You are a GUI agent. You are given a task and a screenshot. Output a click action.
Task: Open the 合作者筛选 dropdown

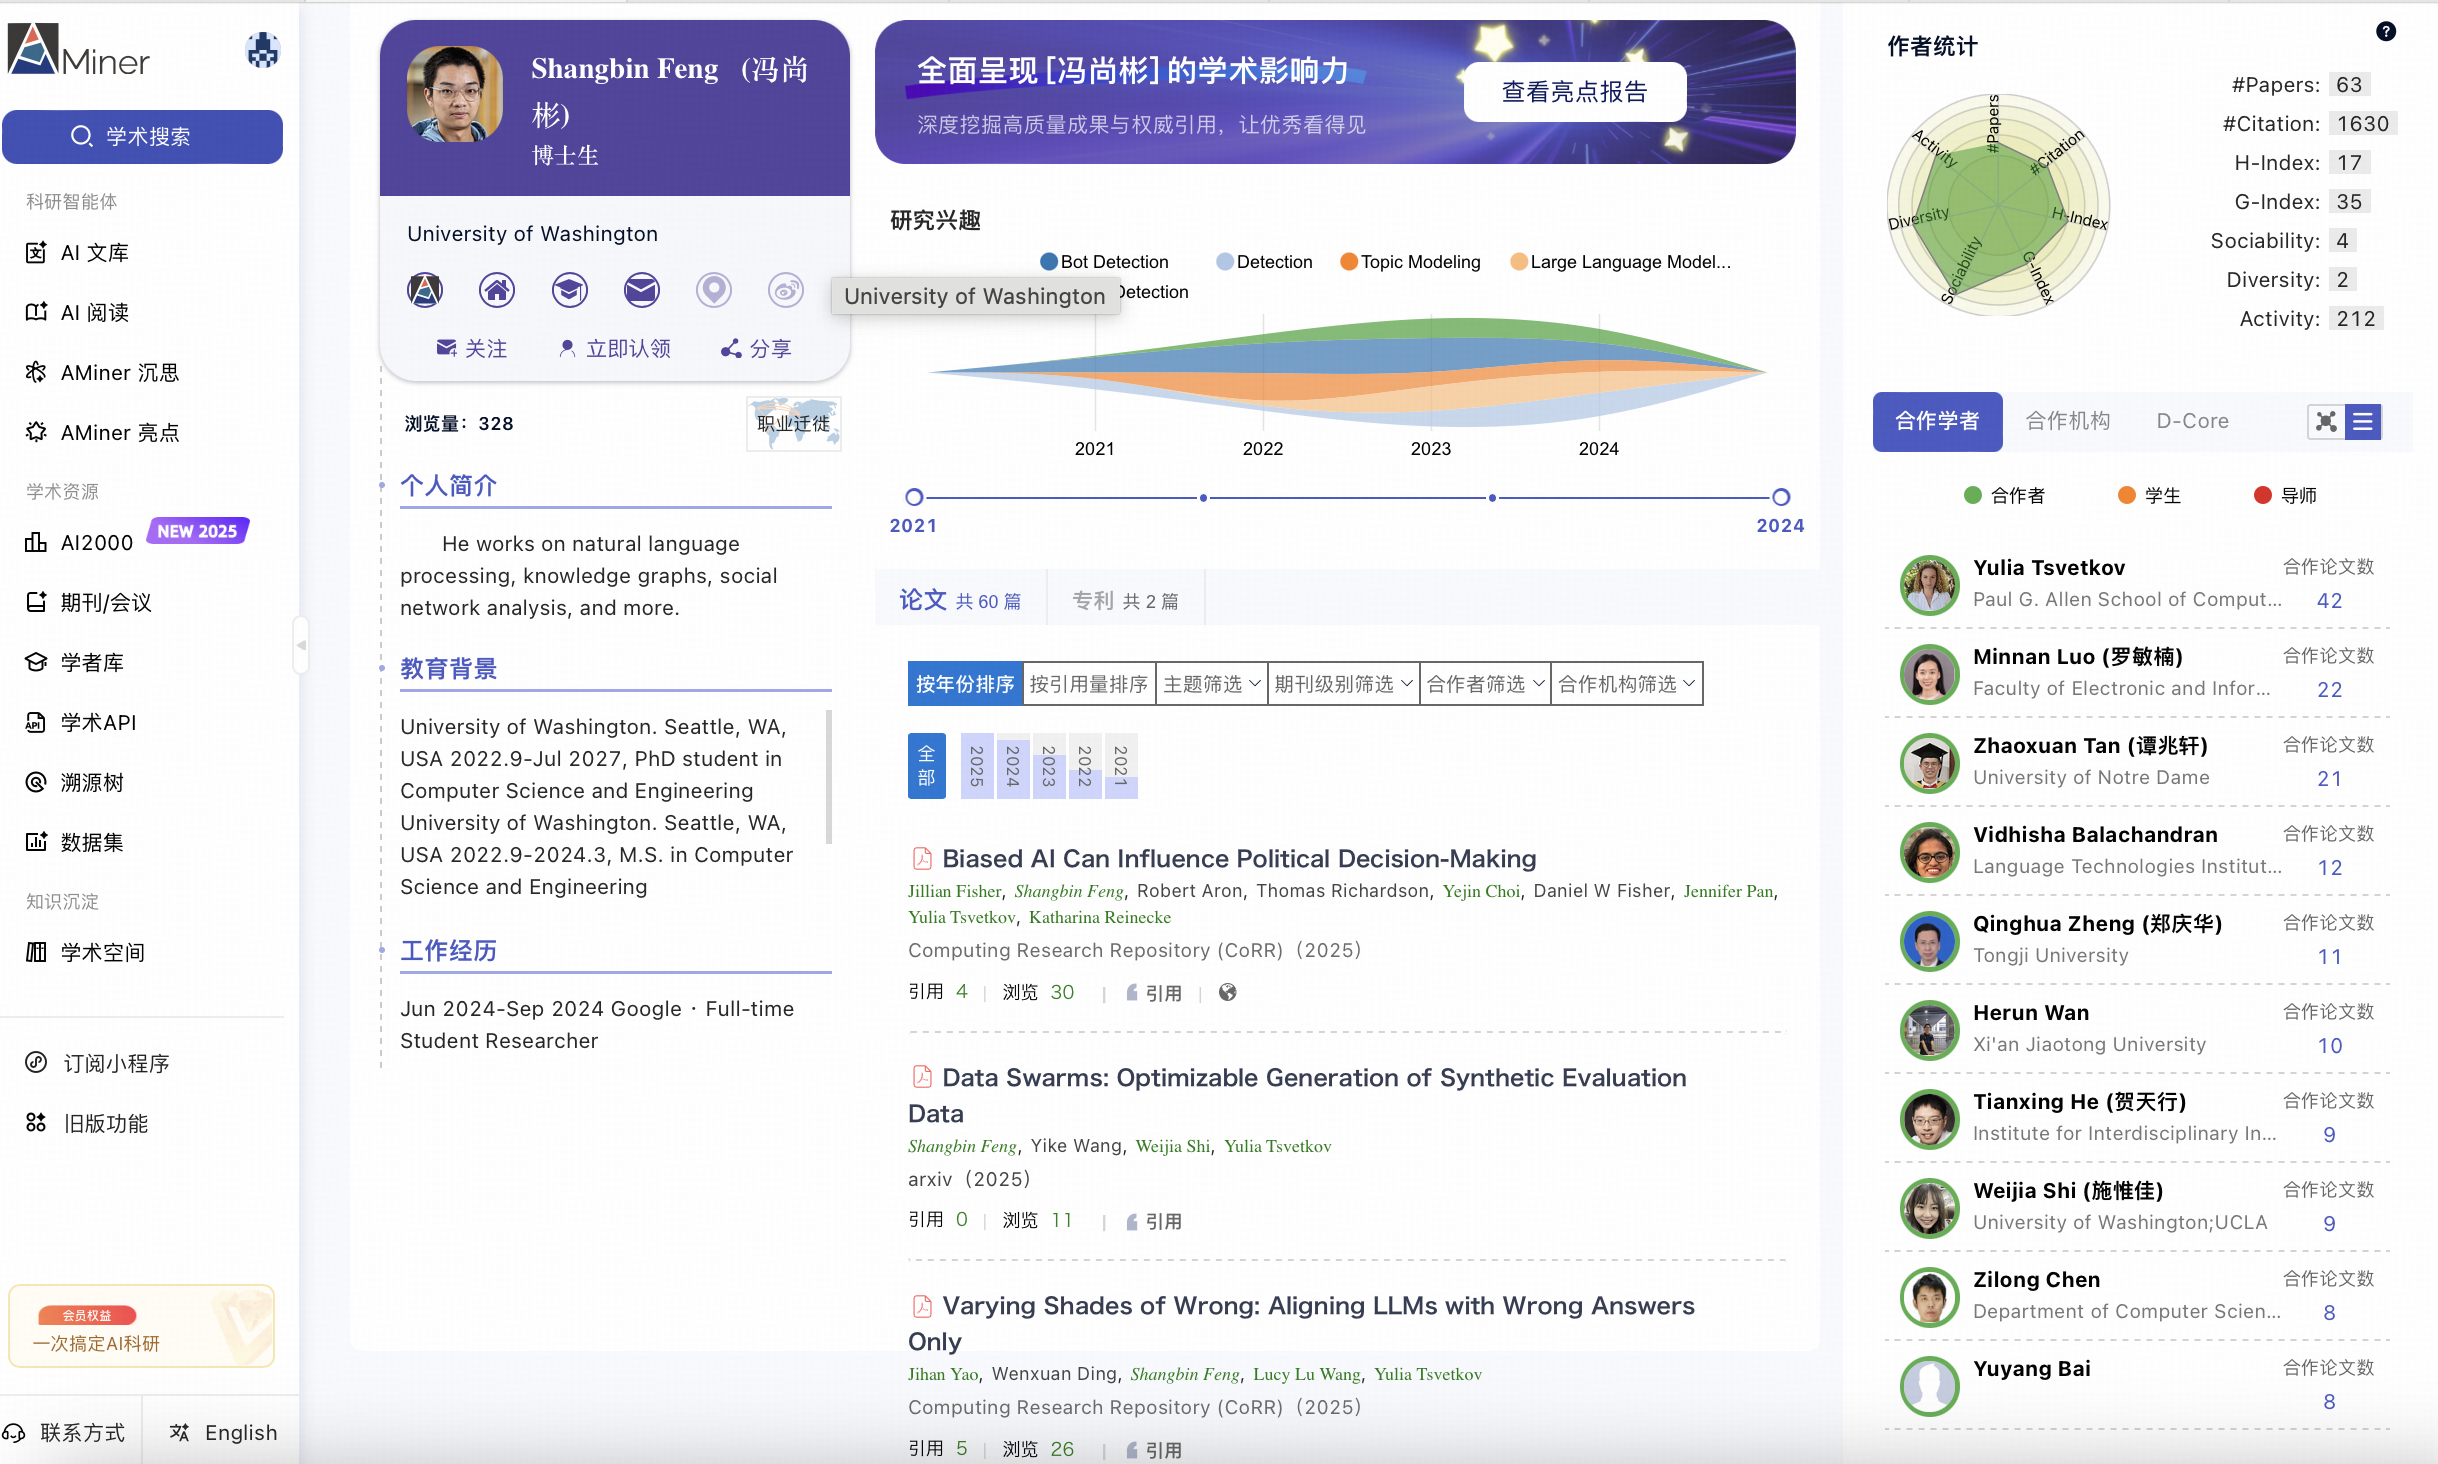(x=1484, y=683)
